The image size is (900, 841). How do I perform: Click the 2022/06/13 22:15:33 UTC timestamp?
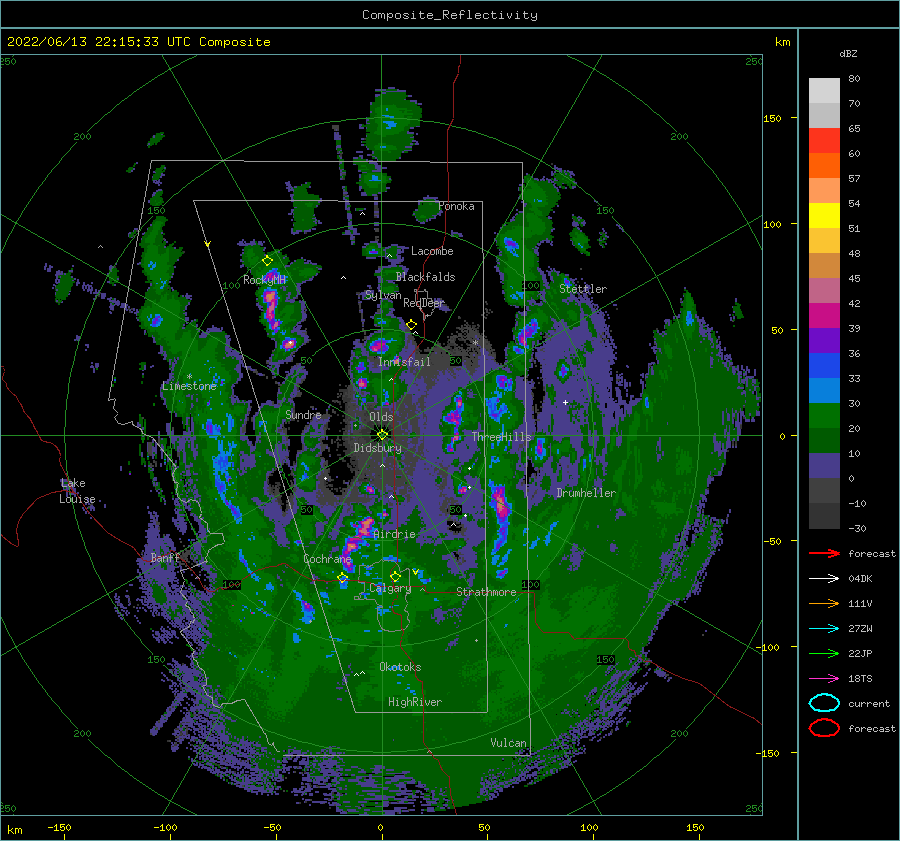tap(138, 42)
